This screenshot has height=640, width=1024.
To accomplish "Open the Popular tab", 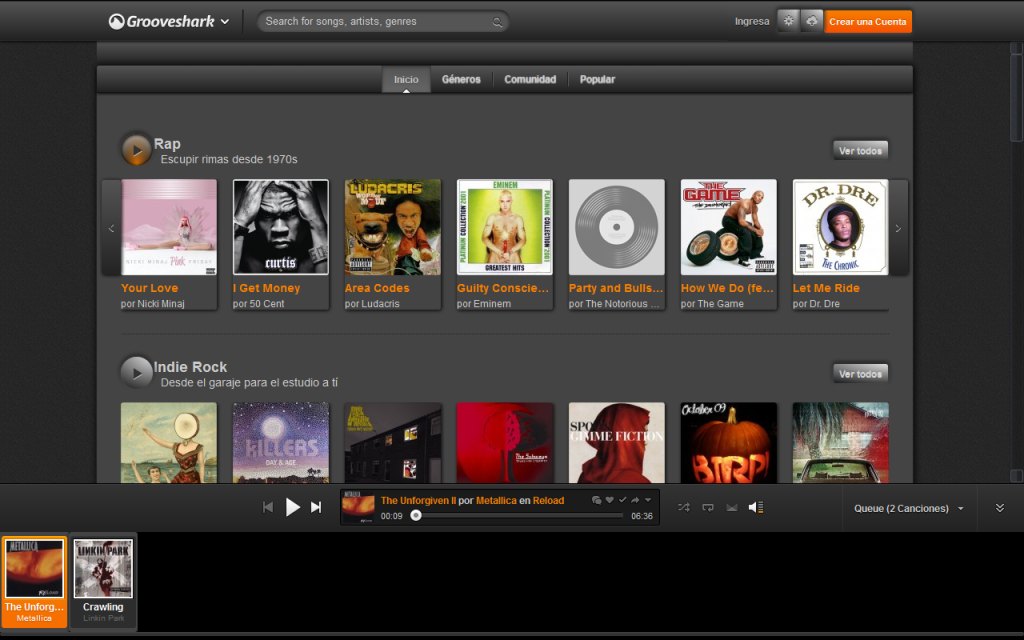I will 598,79.
